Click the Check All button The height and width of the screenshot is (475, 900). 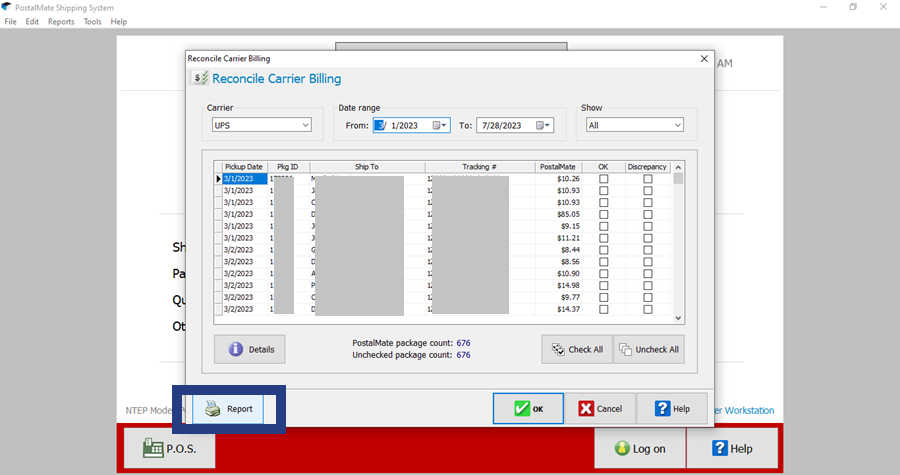coord(577,349)
